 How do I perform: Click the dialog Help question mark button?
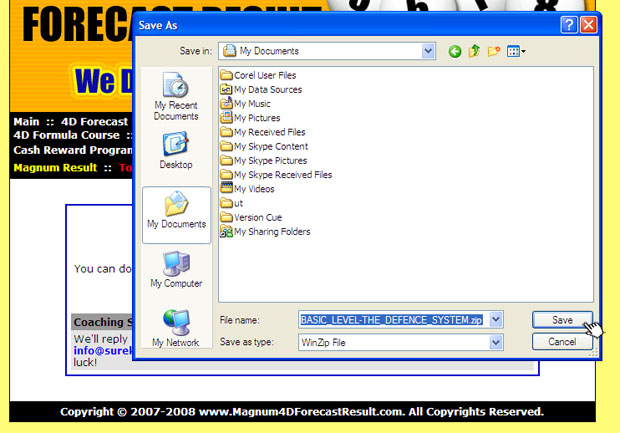pyautogui.click(x=569, y=24)
